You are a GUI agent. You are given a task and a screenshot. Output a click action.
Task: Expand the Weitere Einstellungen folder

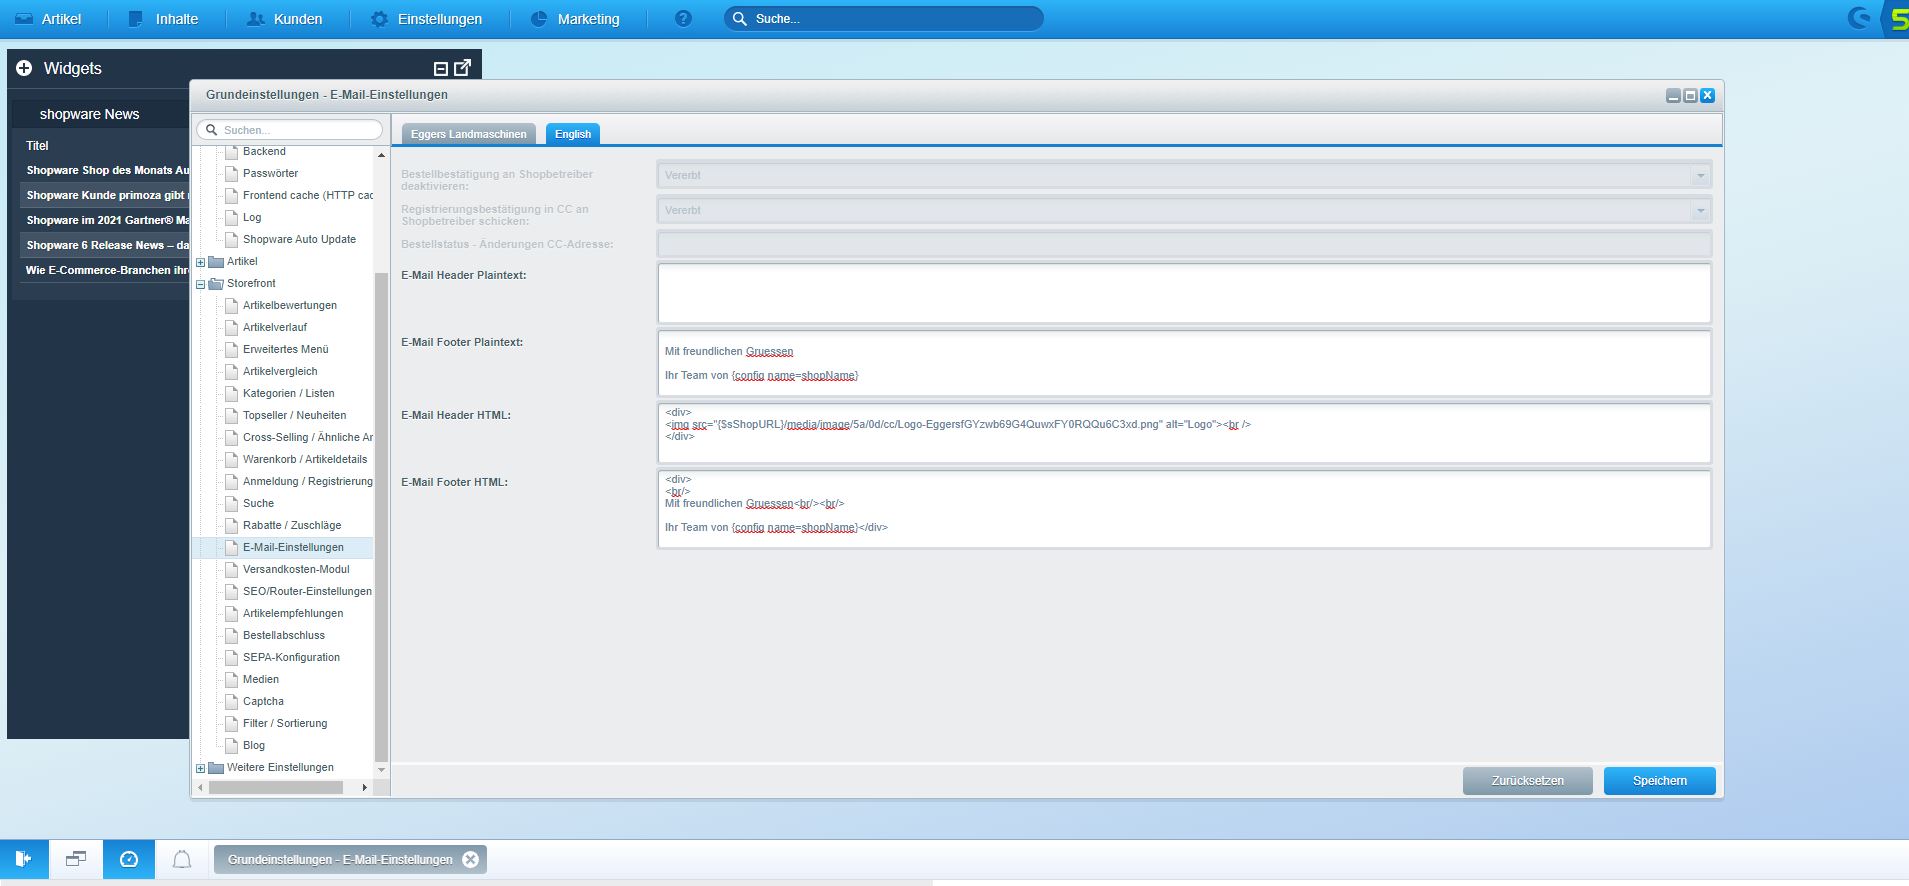click(201, 768)
